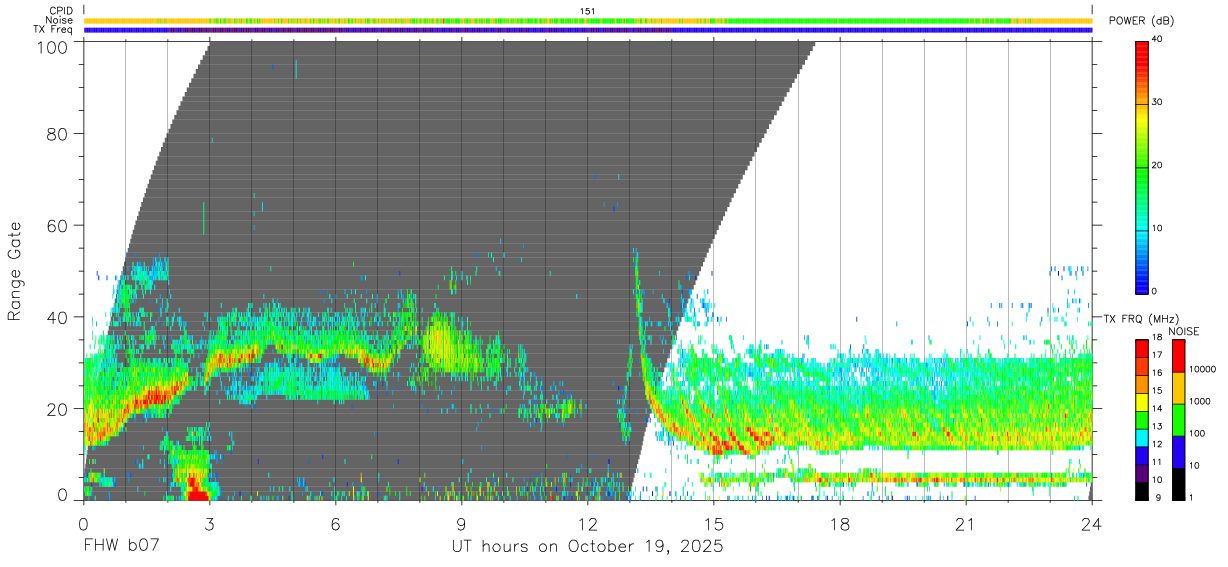Click the 100 label on the NOISE scale
Screen dimensions: 1228x567
1197,433
